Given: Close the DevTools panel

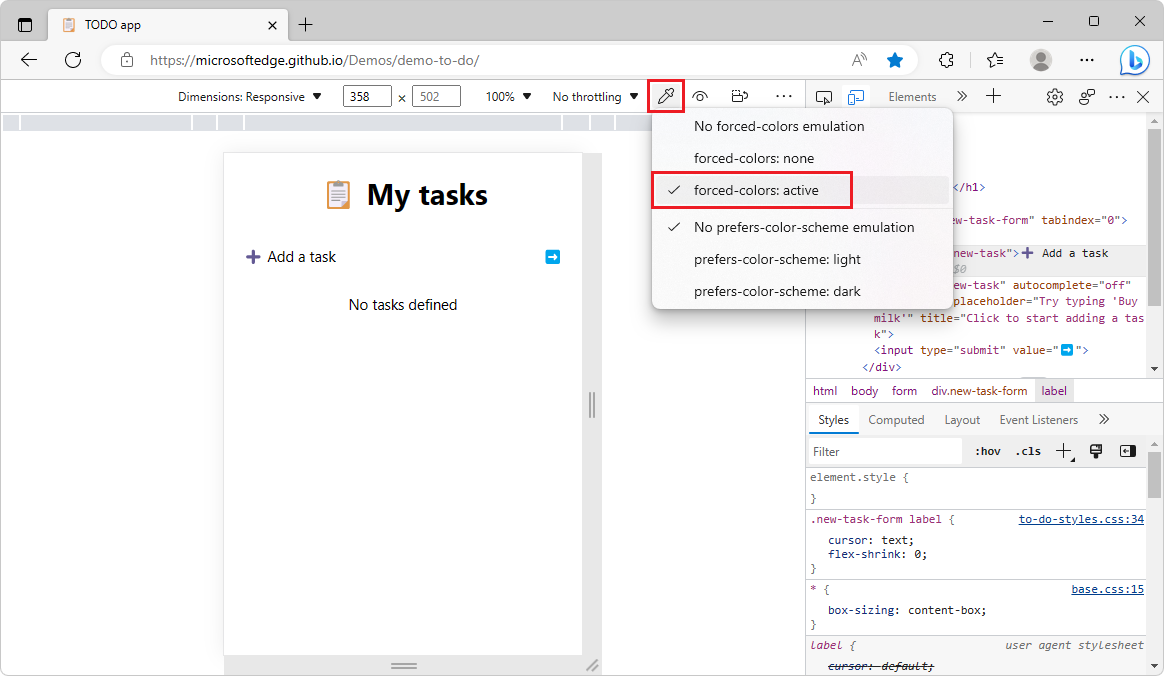Looking at the screenshot, I should 1143,96.
